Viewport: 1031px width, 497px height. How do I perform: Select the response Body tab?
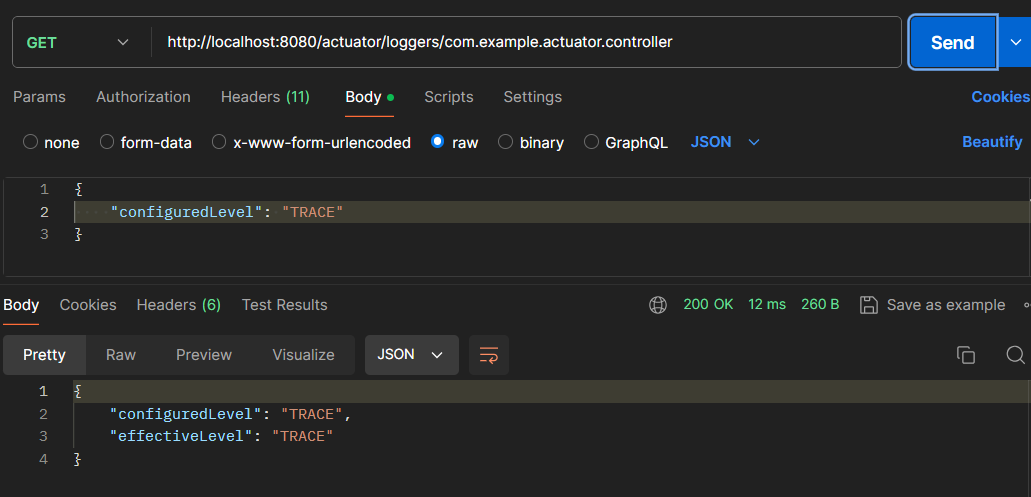point(21,305)
